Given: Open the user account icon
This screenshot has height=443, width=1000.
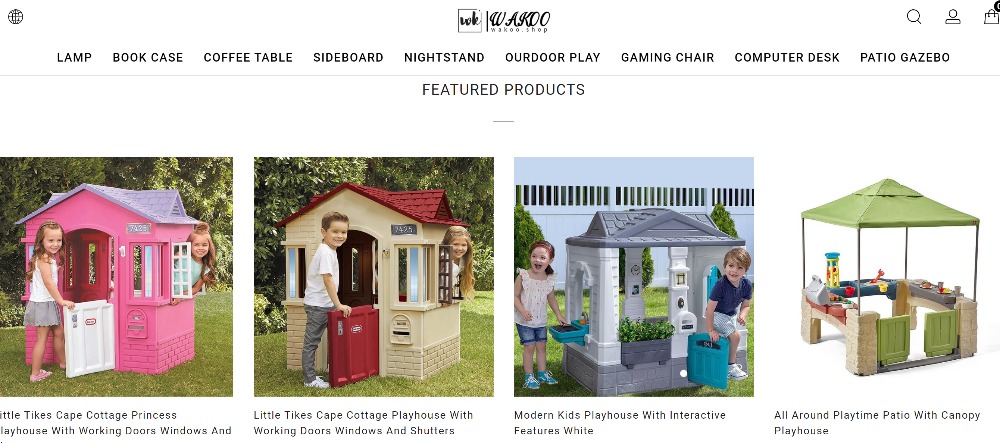Looking at the screenshot, I should 953,17.
